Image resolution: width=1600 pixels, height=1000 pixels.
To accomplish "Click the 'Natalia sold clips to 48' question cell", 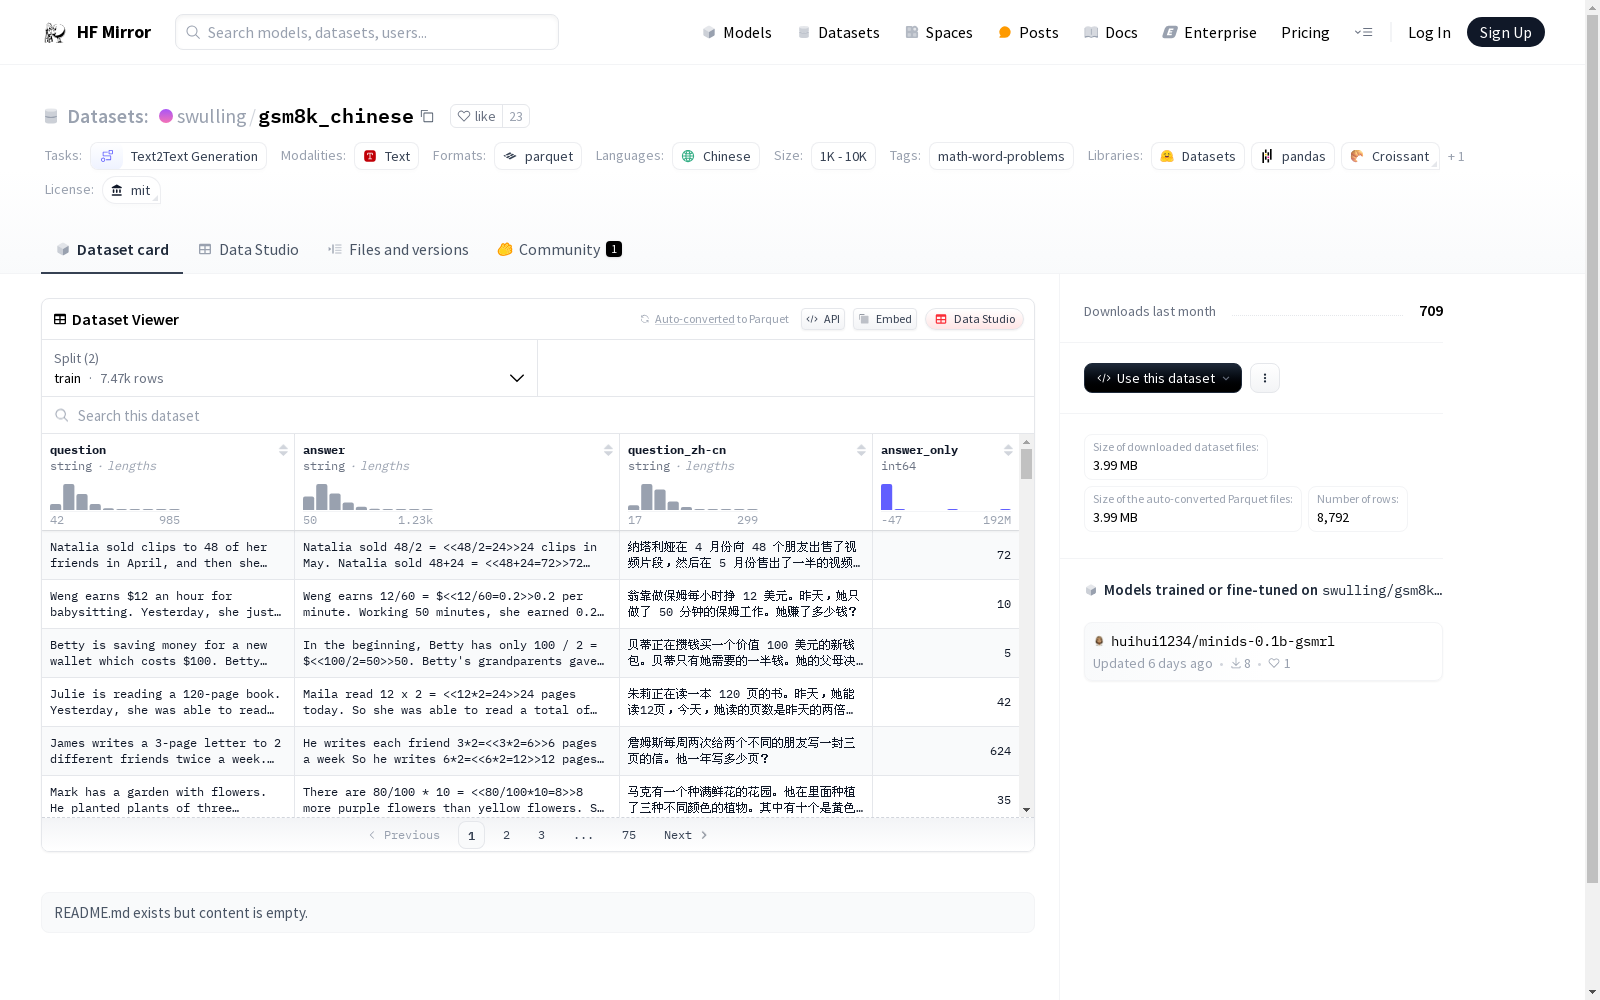I will pyautogui.click(x=168, y=555).
